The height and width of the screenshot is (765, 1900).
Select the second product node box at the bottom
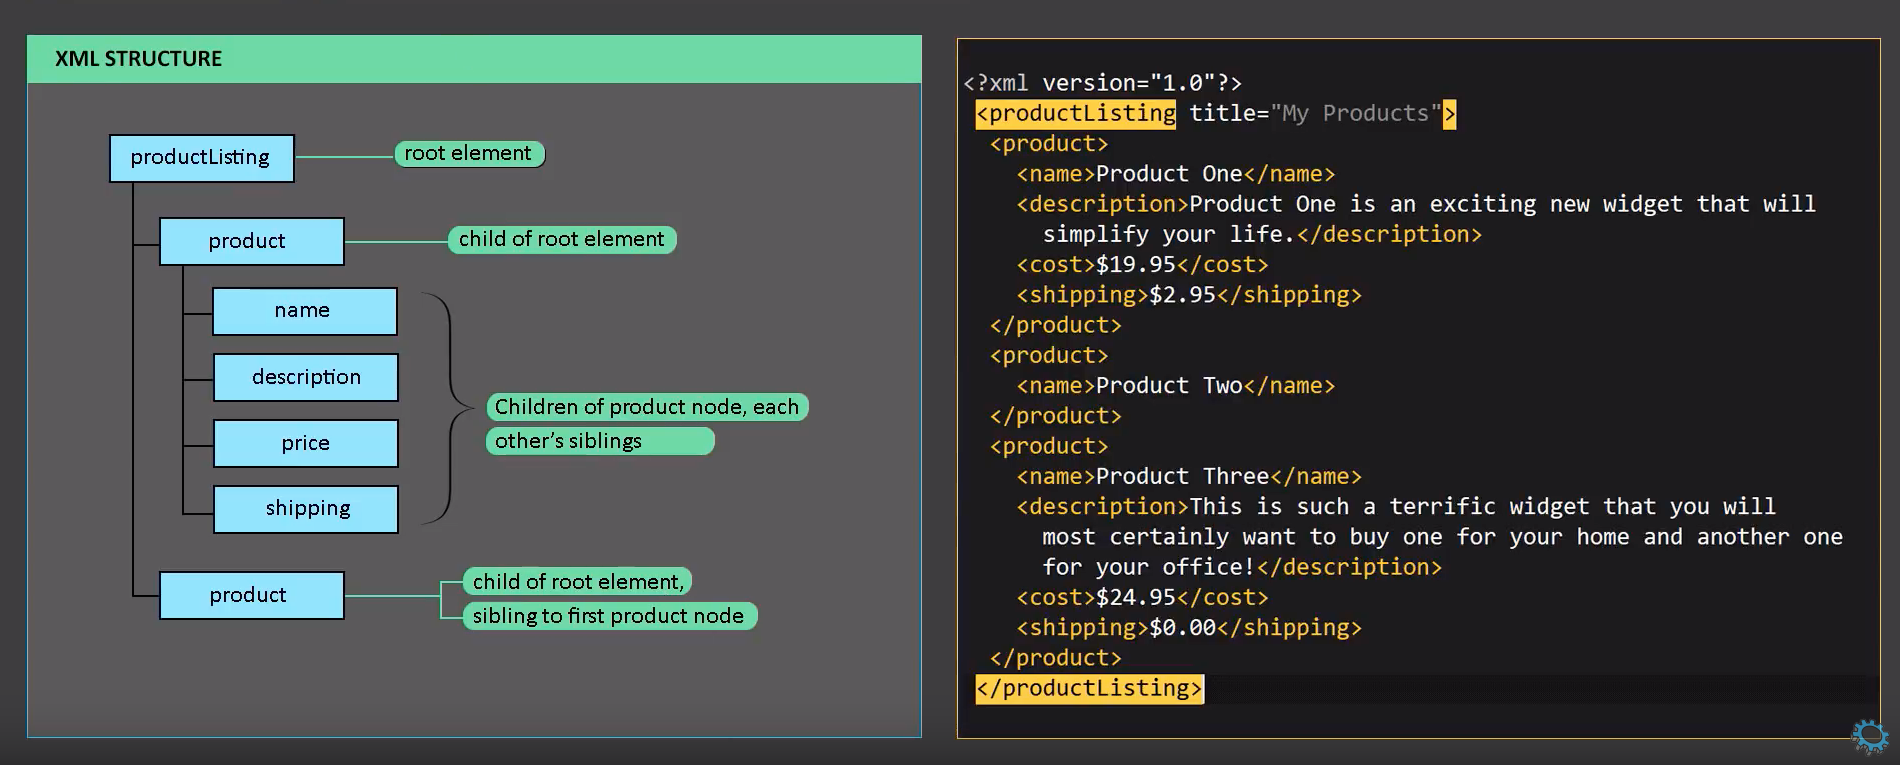pyautogui.click(x=252, y=595)
